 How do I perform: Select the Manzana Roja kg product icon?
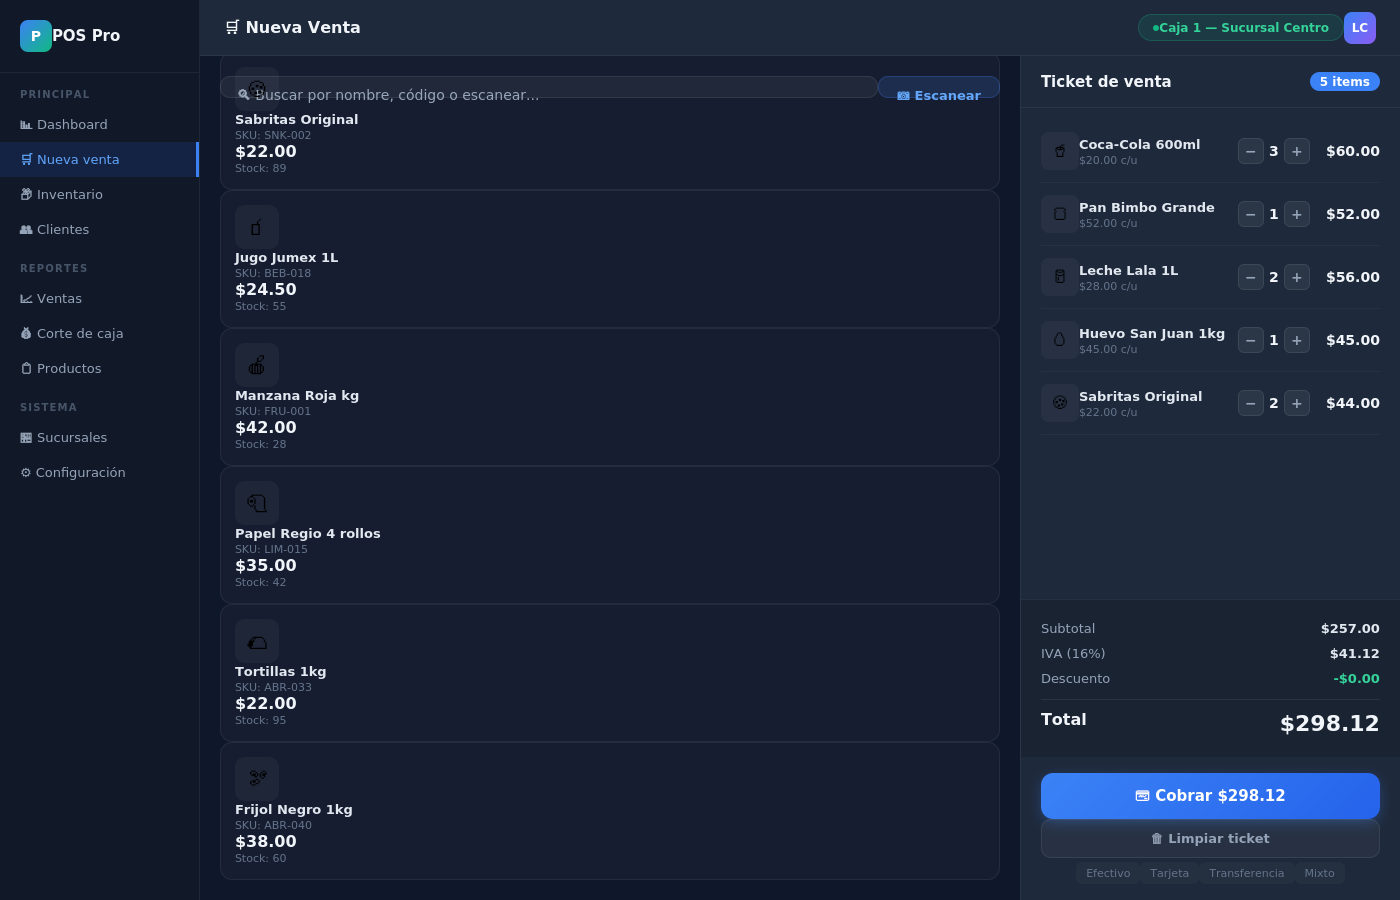[x=257, y=365]
